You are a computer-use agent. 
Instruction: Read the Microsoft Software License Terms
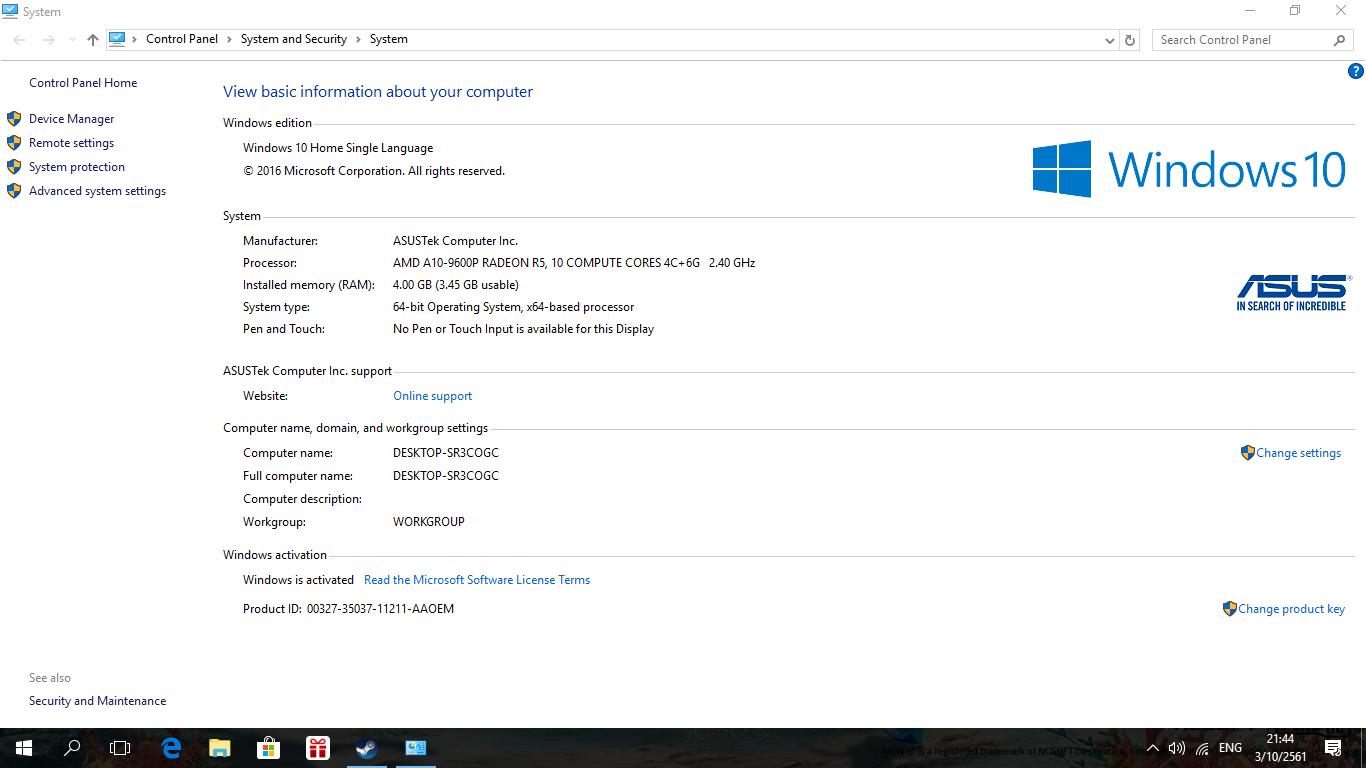pos(477,580)
